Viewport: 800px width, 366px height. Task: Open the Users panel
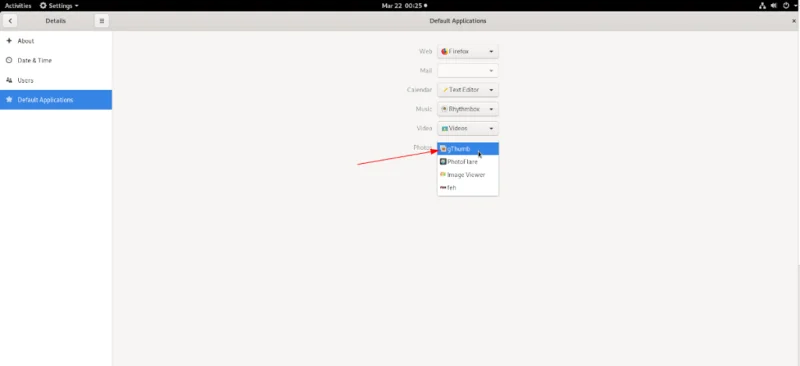pyautogui.click(x=56, y=80)
